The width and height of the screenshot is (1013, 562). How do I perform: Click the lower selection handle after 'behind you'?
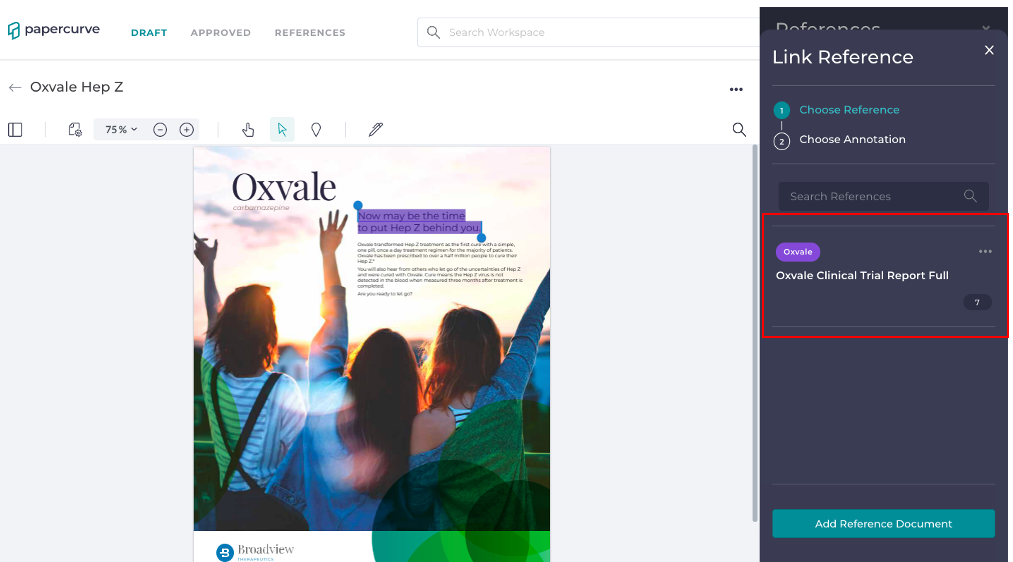[x=481, y=238]
